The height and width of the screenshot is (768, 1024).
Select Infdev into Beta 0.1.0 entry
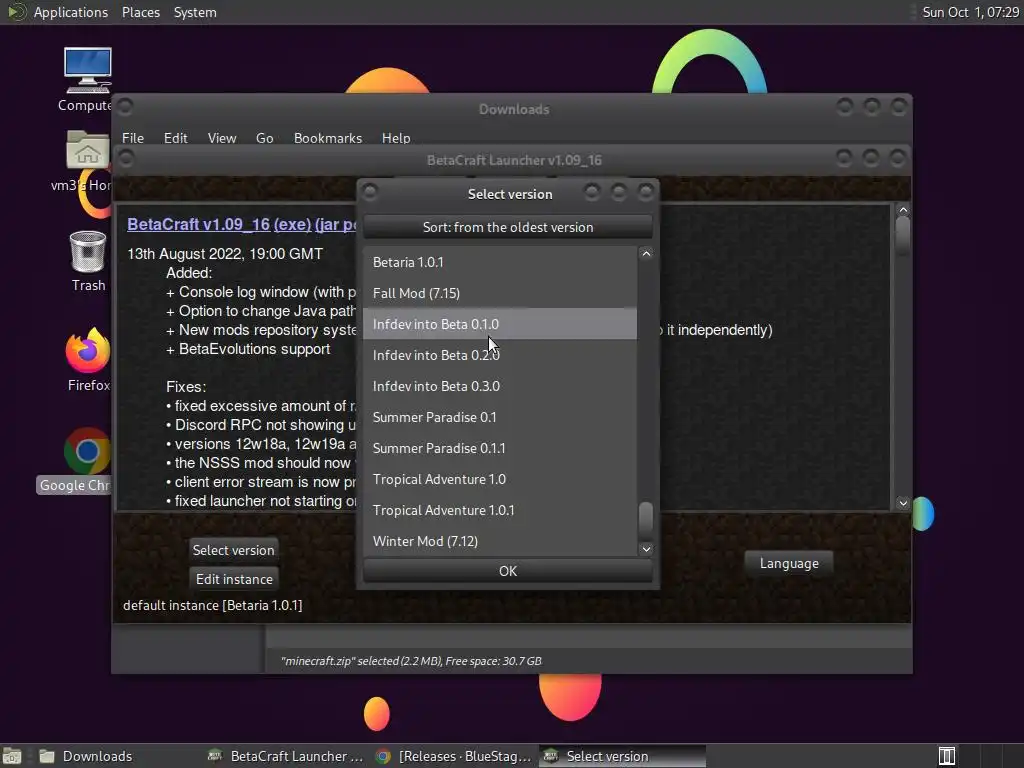tap(500, 324)
